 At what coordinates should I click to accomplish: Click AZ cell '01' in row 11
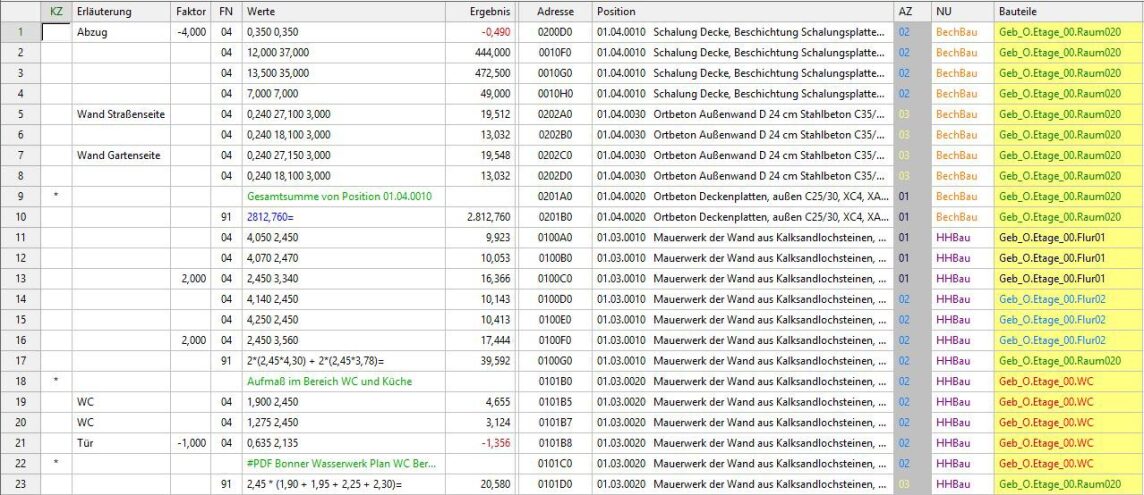(x=911, y=237)
